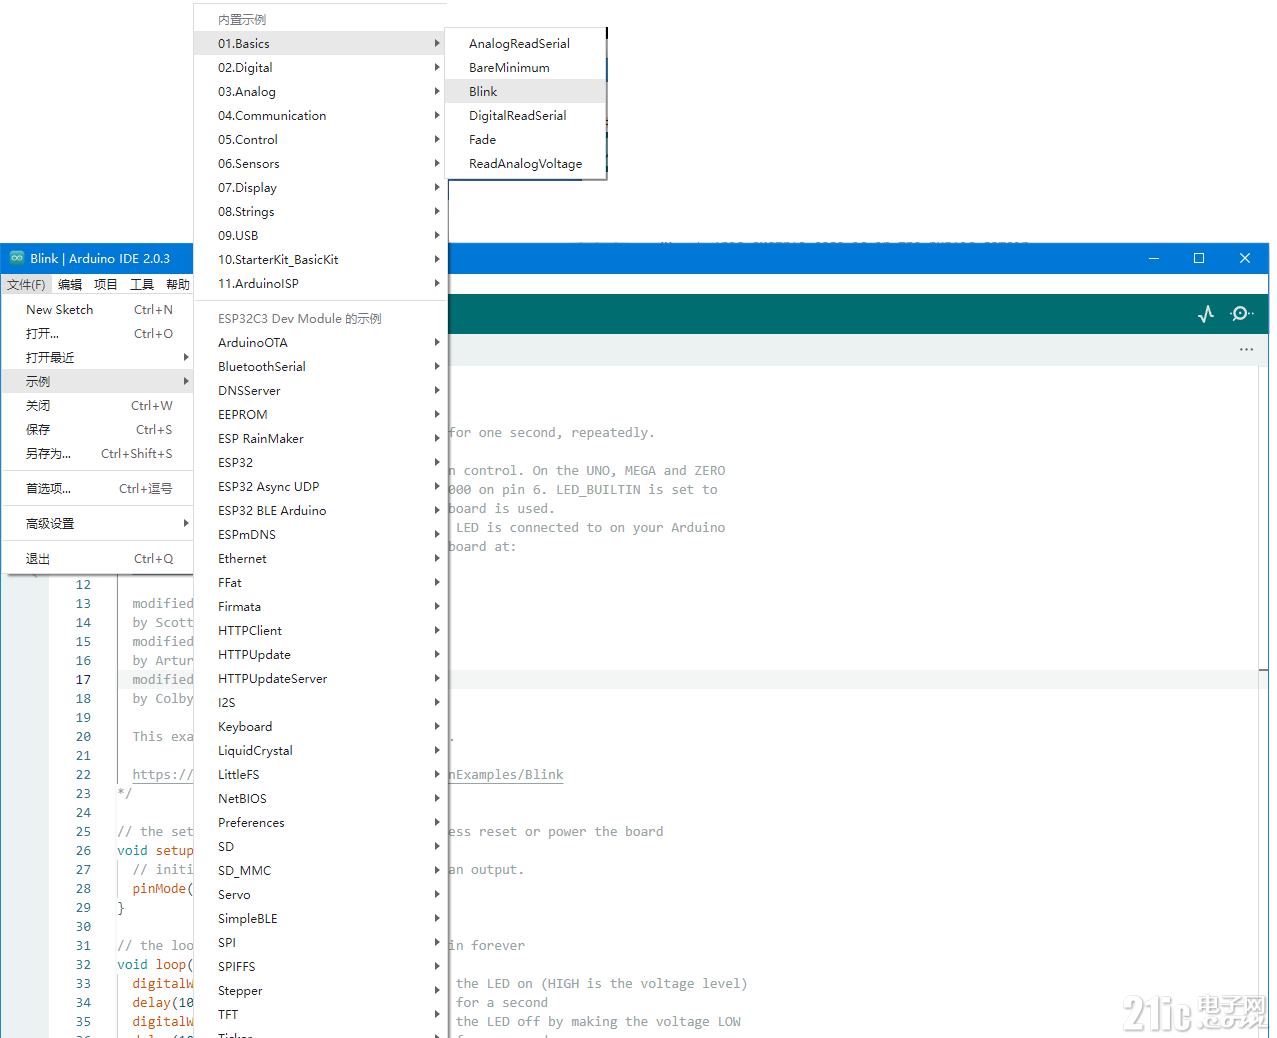Viewport: 1277px width, 1038px height.
Task: Click the editor vertical scrollbar
Action: tap(1263, 700)
